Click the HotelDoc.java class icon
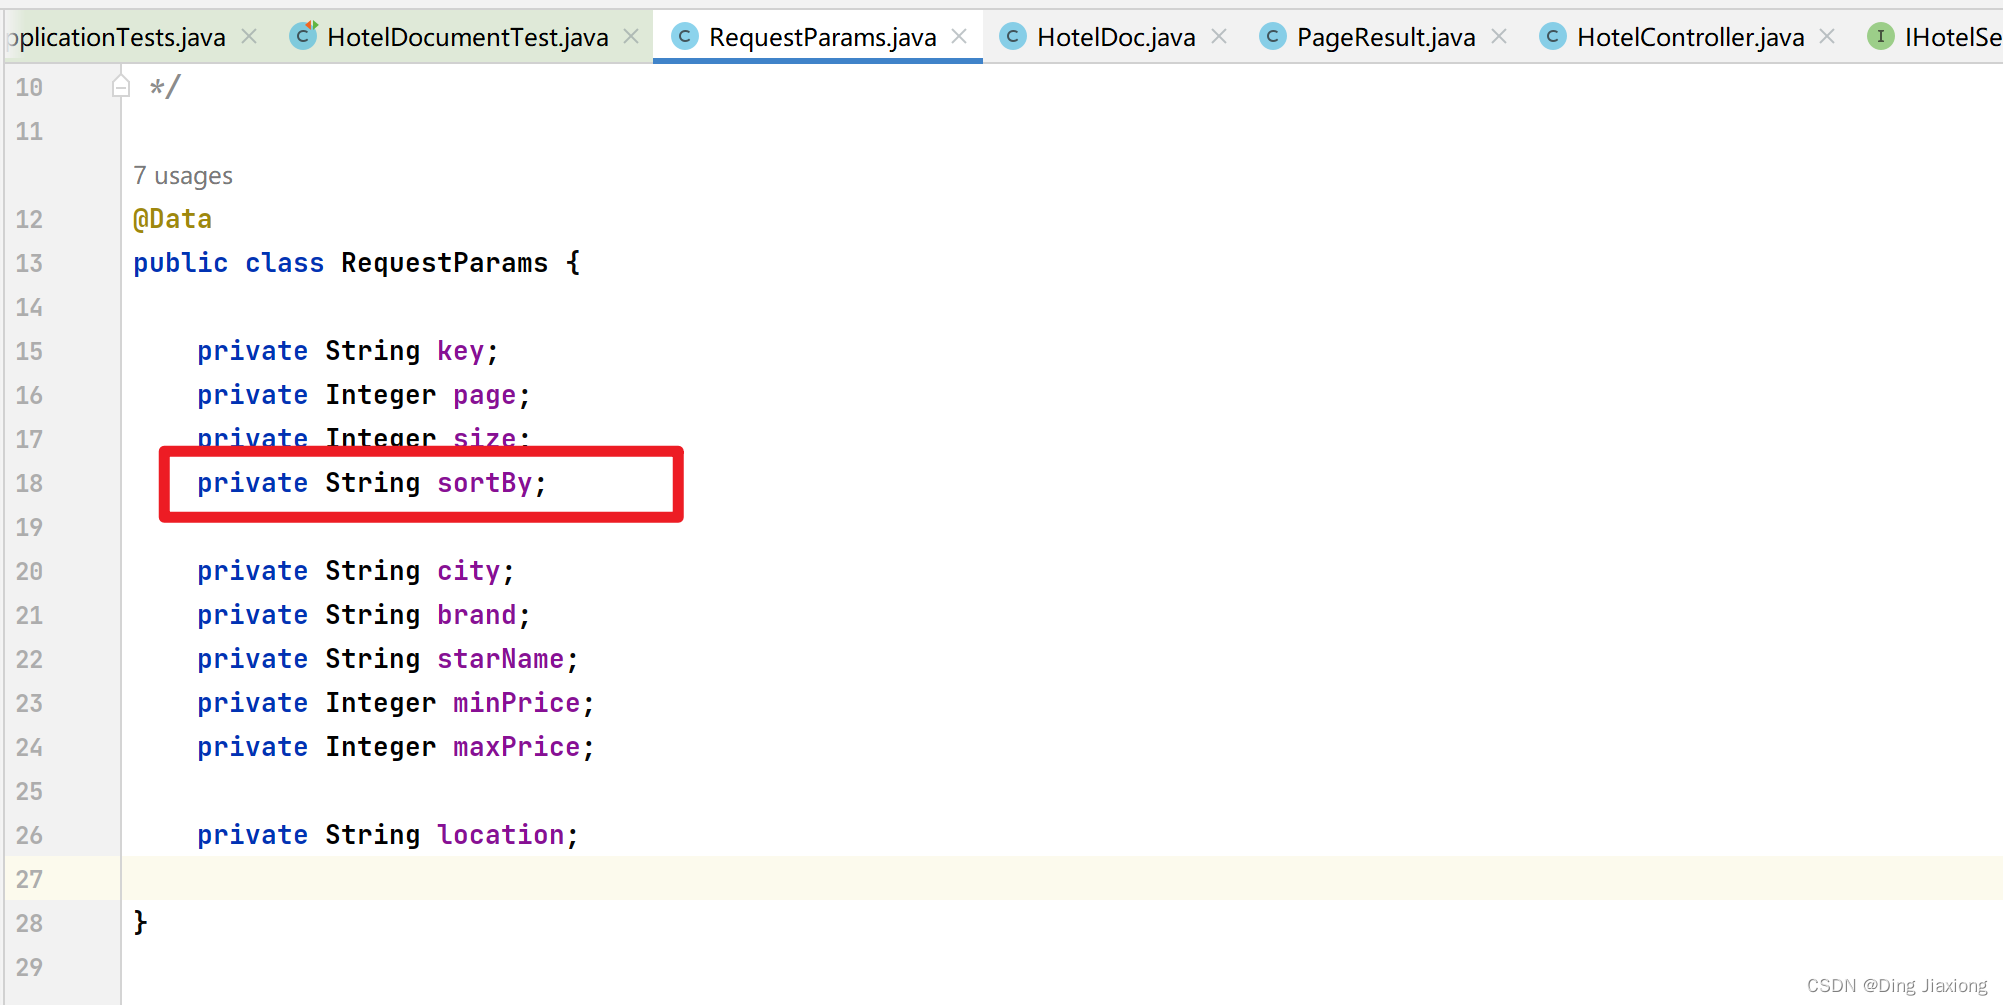 pos(1013,37)
